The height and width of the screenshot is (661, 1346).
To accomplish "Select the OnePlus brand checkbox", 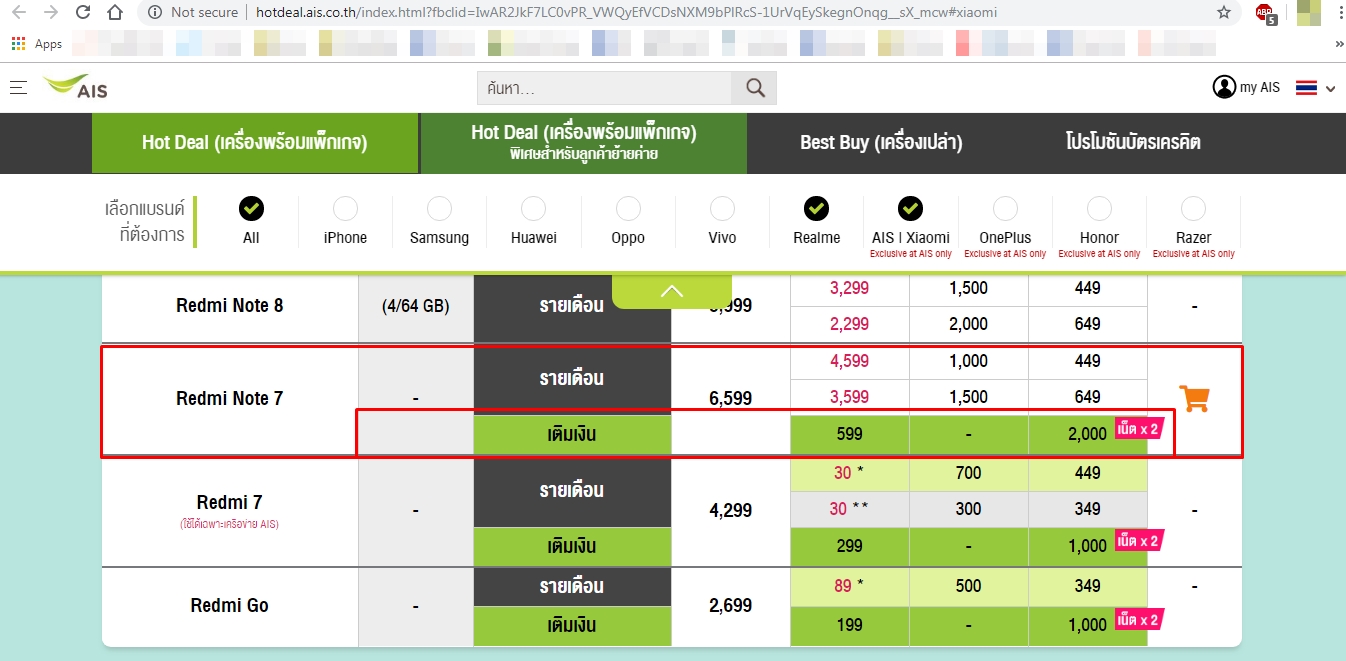I will (x=1005, y=208).
